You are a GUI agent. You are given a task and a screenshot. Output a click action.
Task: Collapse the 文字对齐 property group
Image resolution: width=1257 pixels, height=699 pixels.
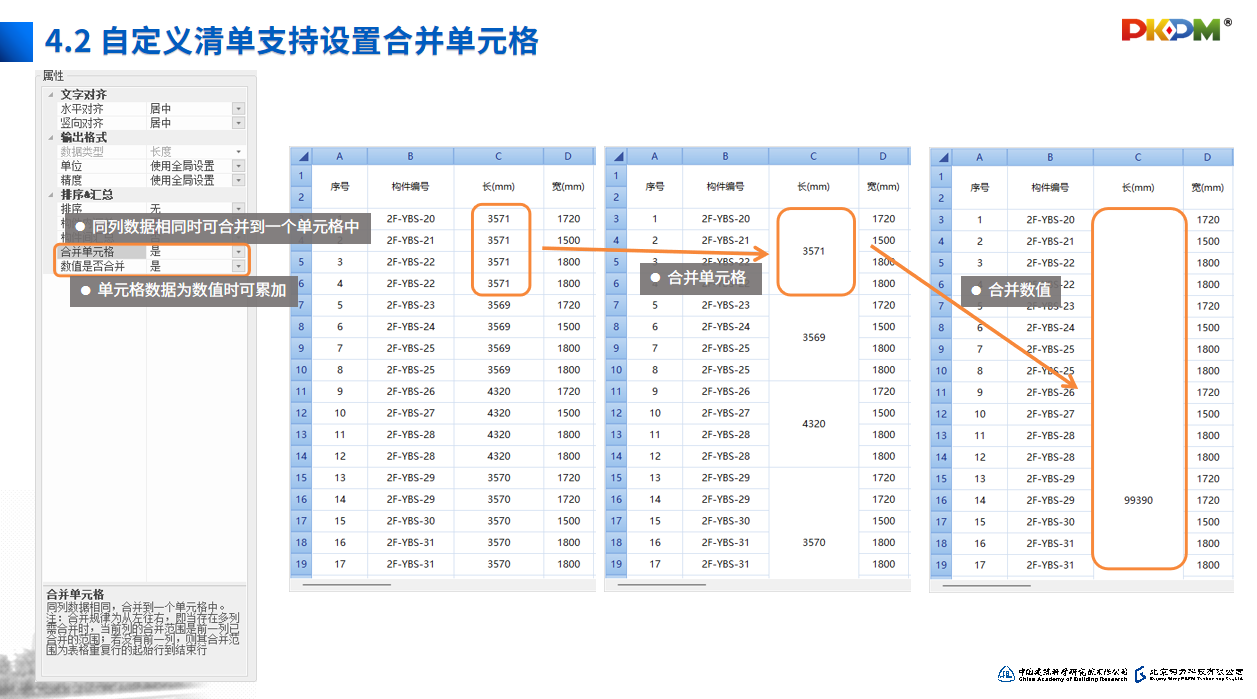pyautogui.click(x=52, y=95)
